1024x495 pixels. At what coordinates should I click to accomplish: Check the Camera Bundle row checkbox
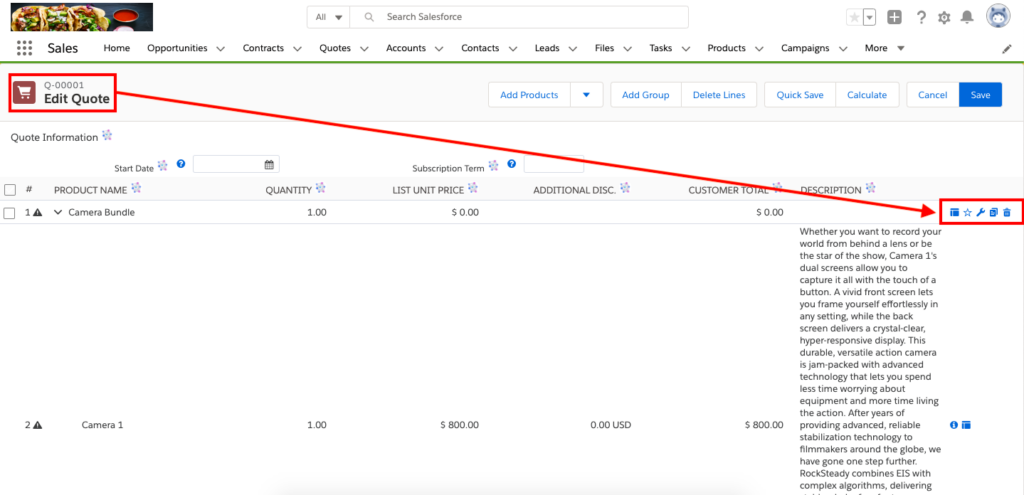10,212
